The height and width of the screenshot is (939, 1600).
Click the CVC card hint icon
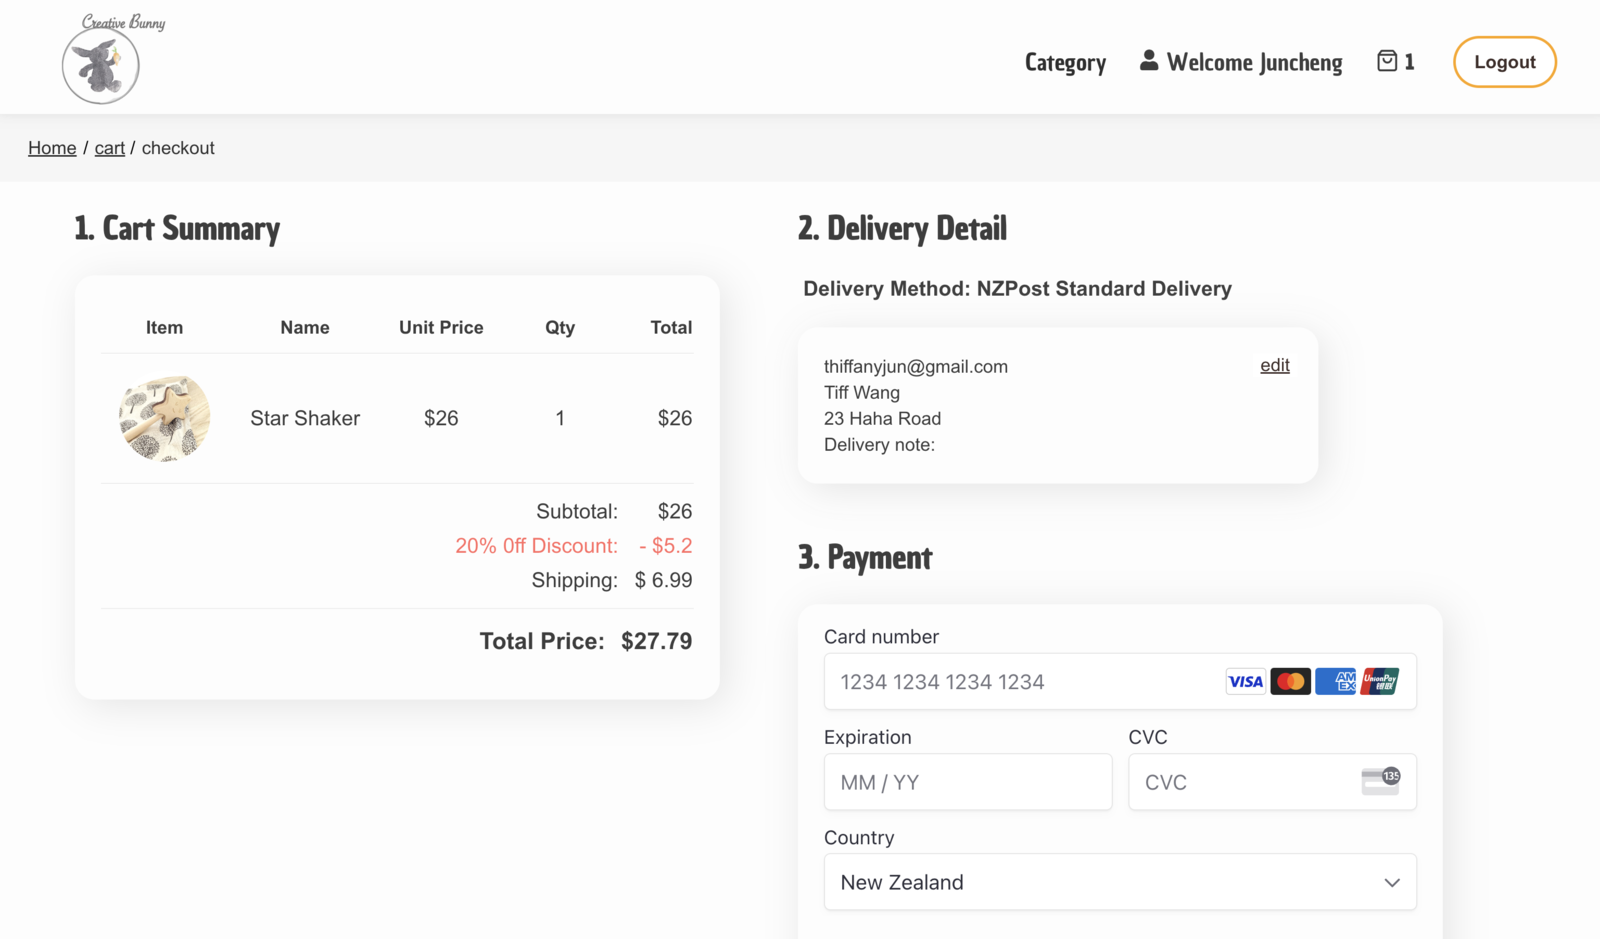(1380, 781)
